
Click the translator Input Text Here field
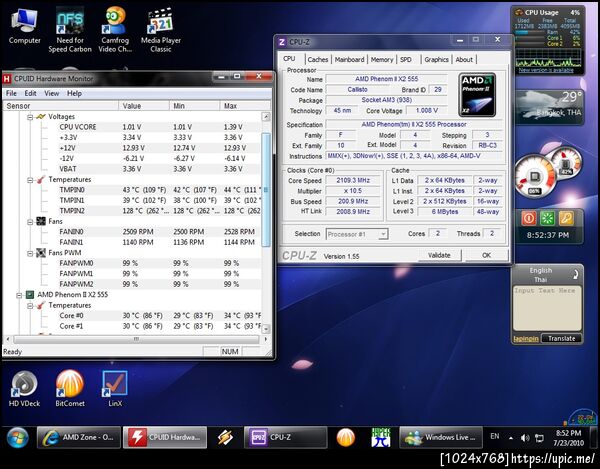tap(547, 308)
